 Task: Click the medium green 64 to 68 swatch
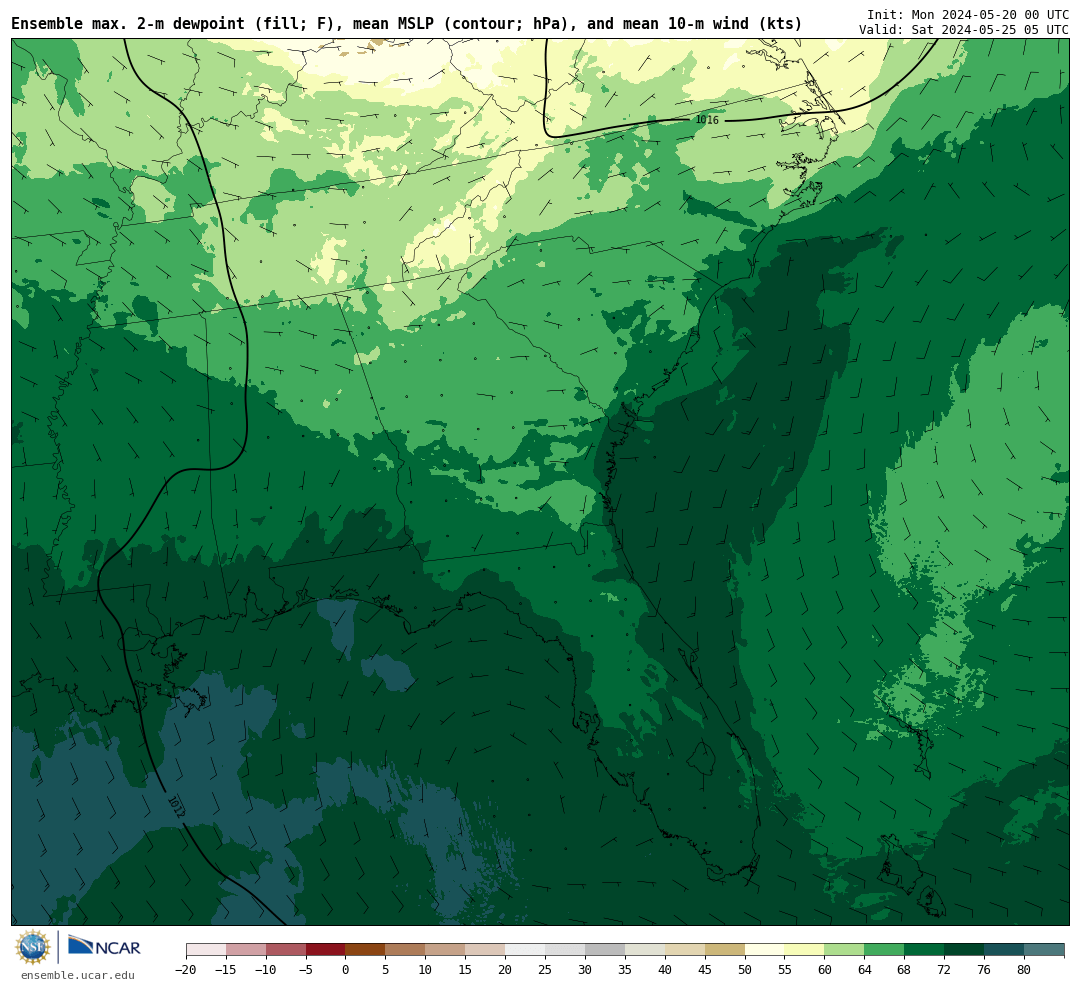885,950
